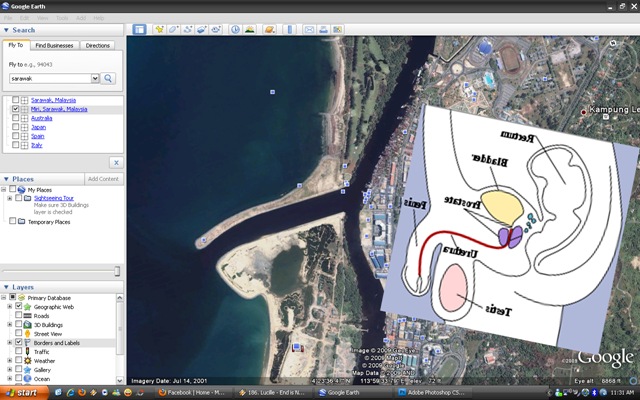Click the Windows Start button
This screenshot has width=640, height=400.
tap(24, 393)
